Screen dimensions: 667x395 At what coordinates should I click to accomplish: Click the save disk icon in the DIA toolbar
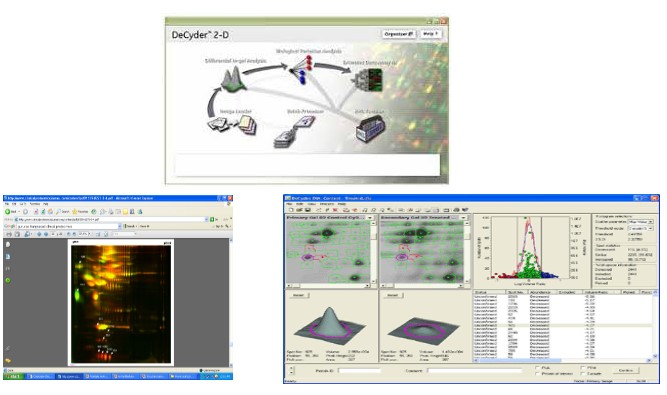pos(308,210)
